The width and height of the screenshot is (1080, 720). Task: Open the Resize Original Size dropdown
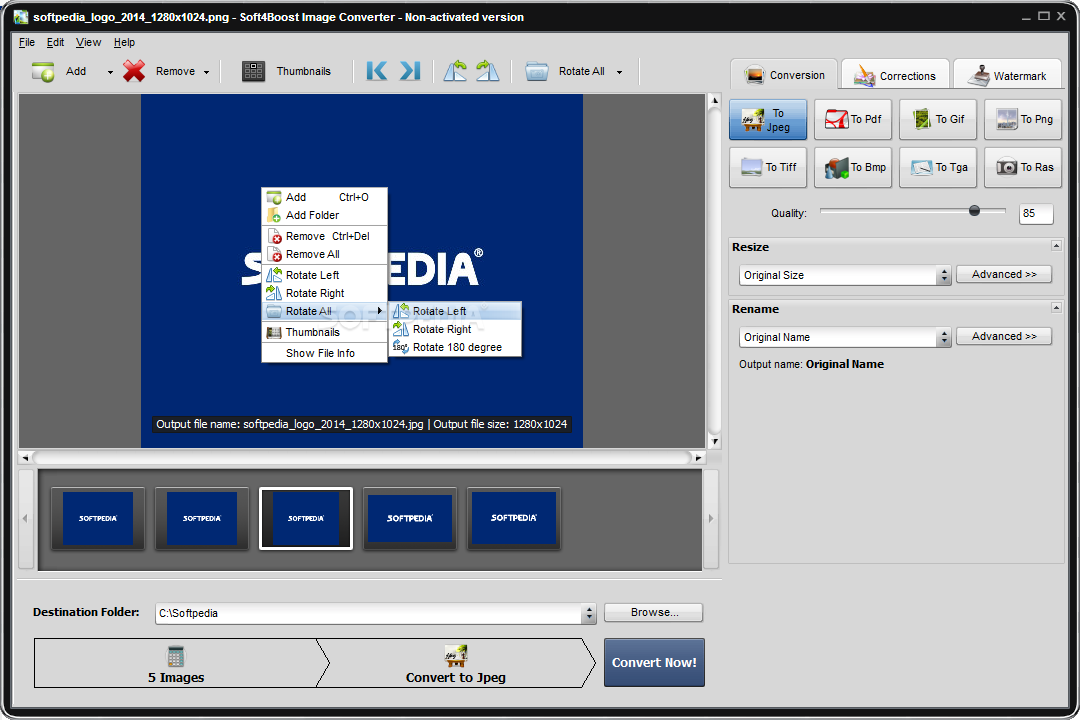[x=847, y=276]
